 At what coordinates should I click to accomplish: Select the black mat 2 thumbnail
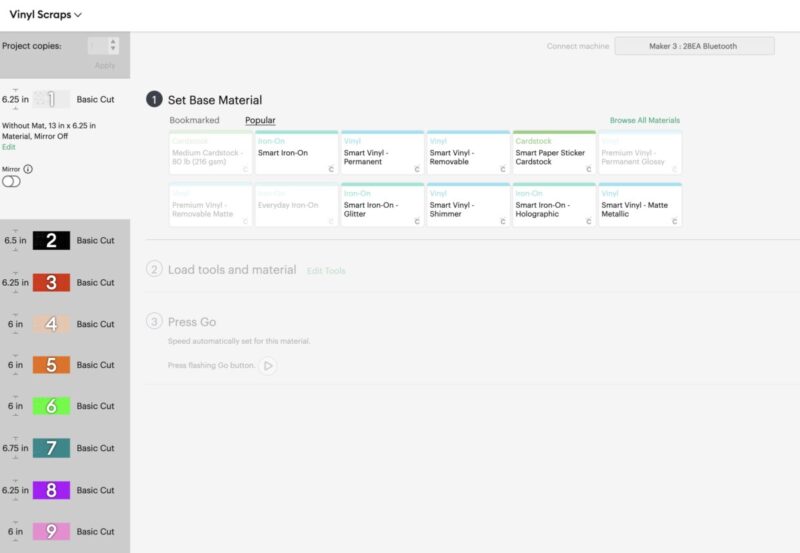click(51, 240)
